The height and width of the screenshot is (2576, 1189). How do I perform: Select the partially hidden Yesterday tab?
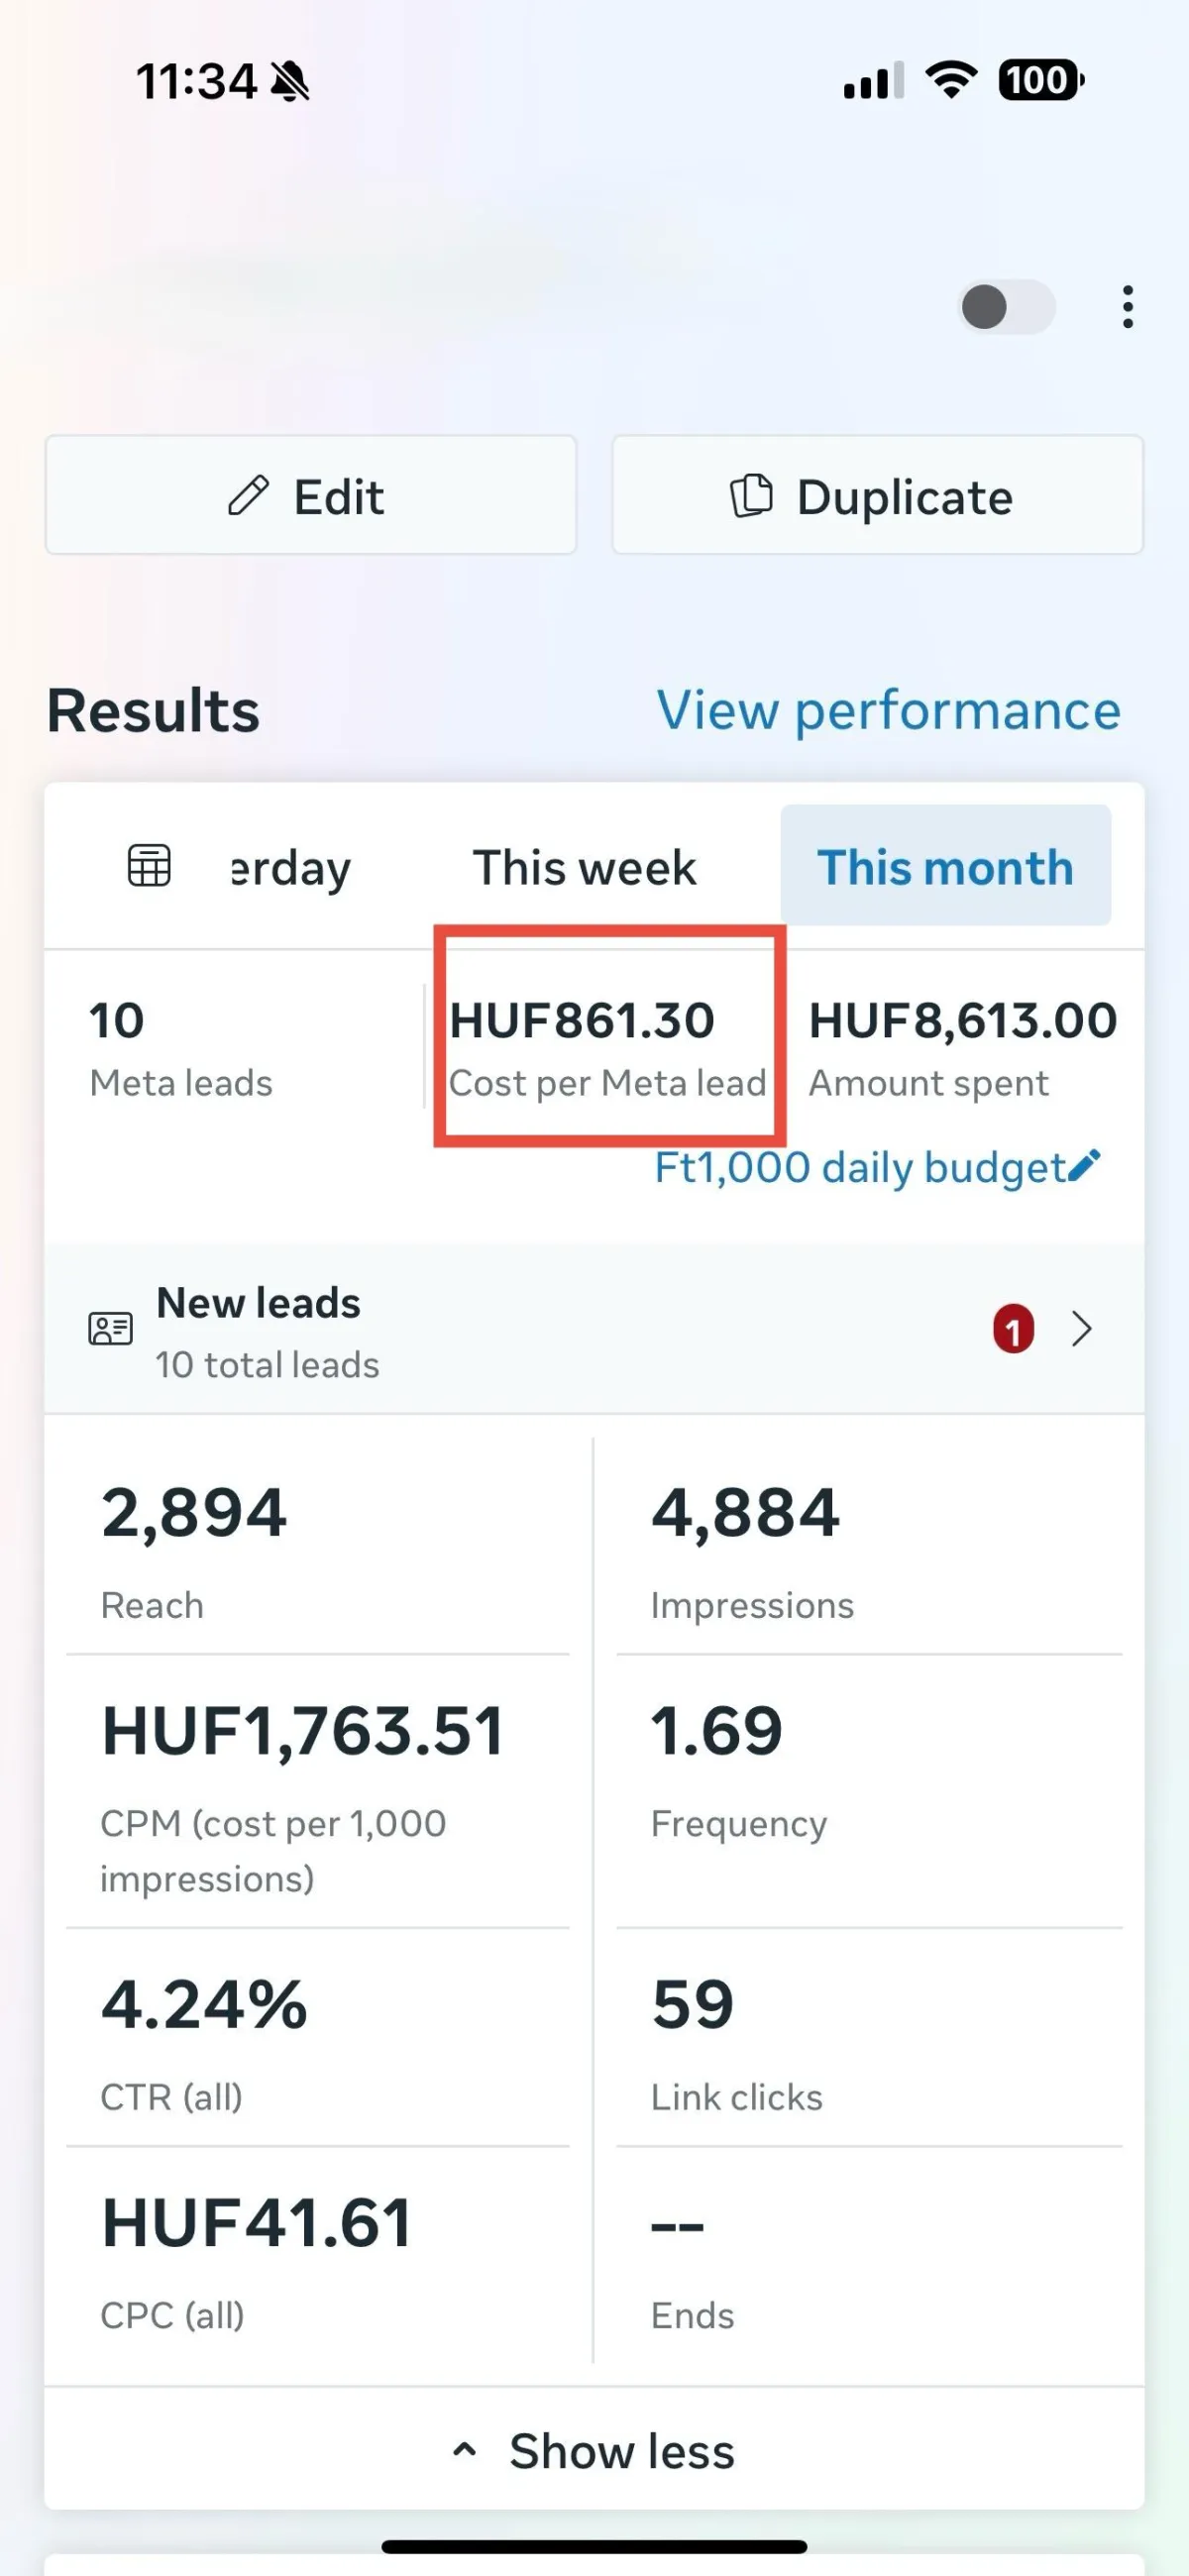click(x=290, y=869)
